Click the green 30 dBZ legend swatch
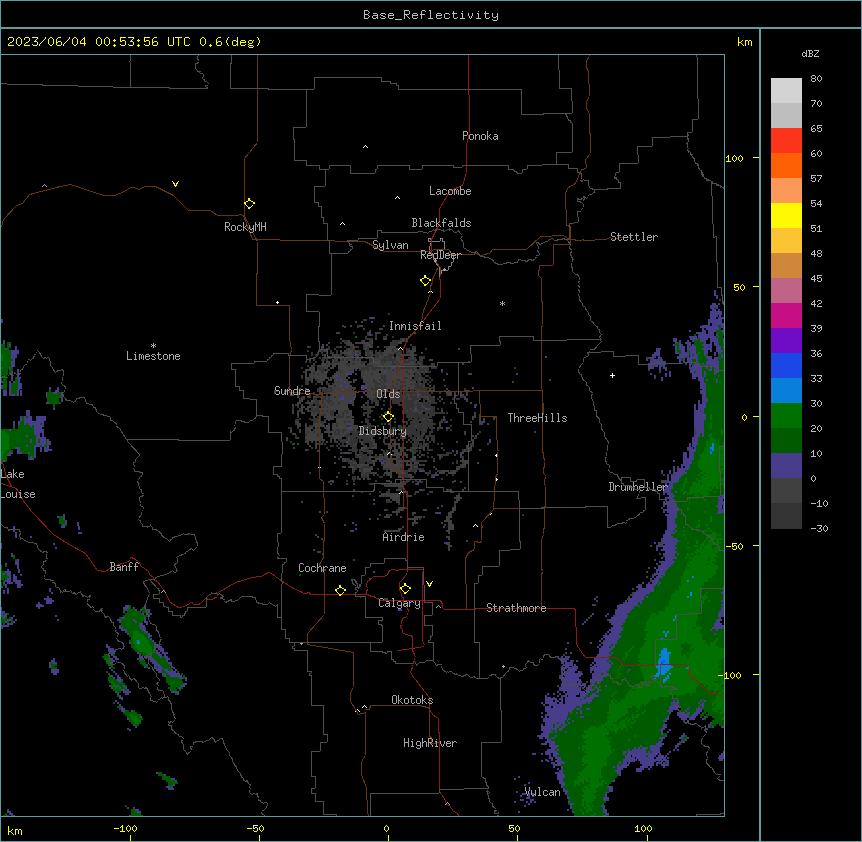This screenshot has height=842, width=862. tap(786, 416)
